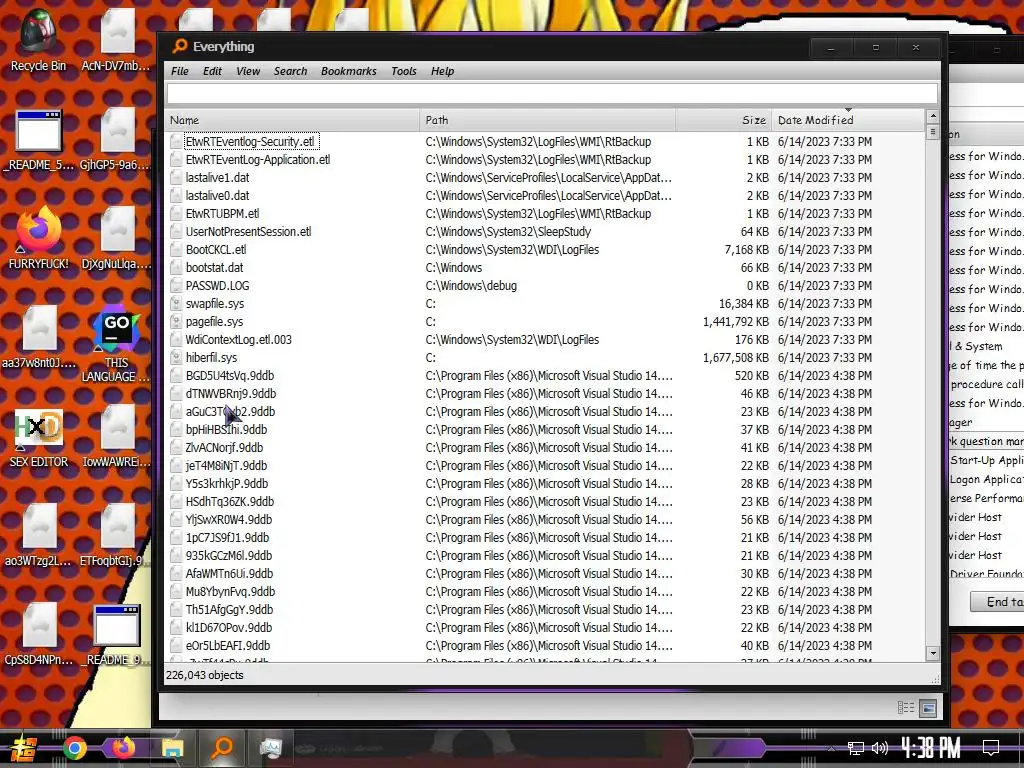Select the _README_5 desktop shortcut
The height and width of the screenshot is (768, 1024).
point(38,140)
